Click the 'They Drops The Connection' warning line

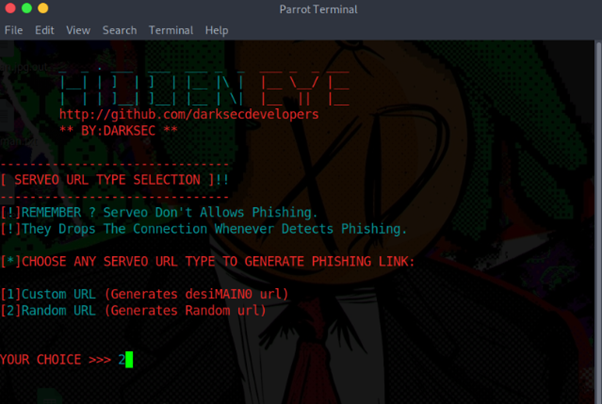pos(203,229)
